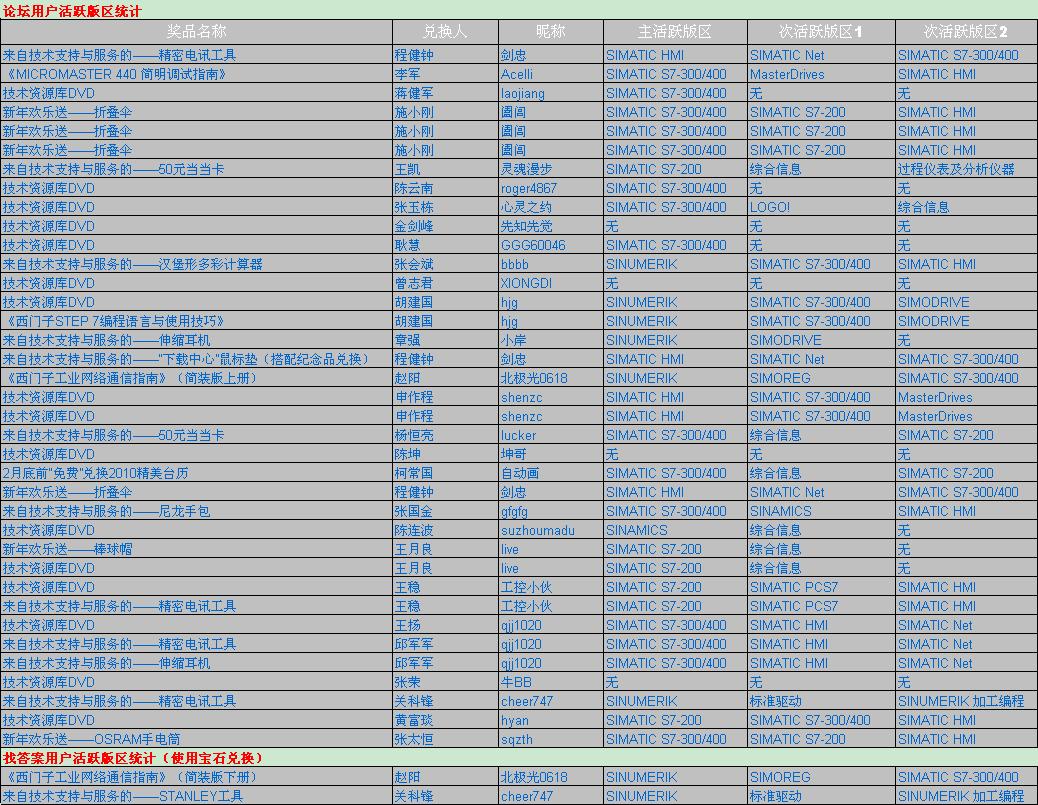
Task: Click the nickname lucker
Action: (518, 435)
